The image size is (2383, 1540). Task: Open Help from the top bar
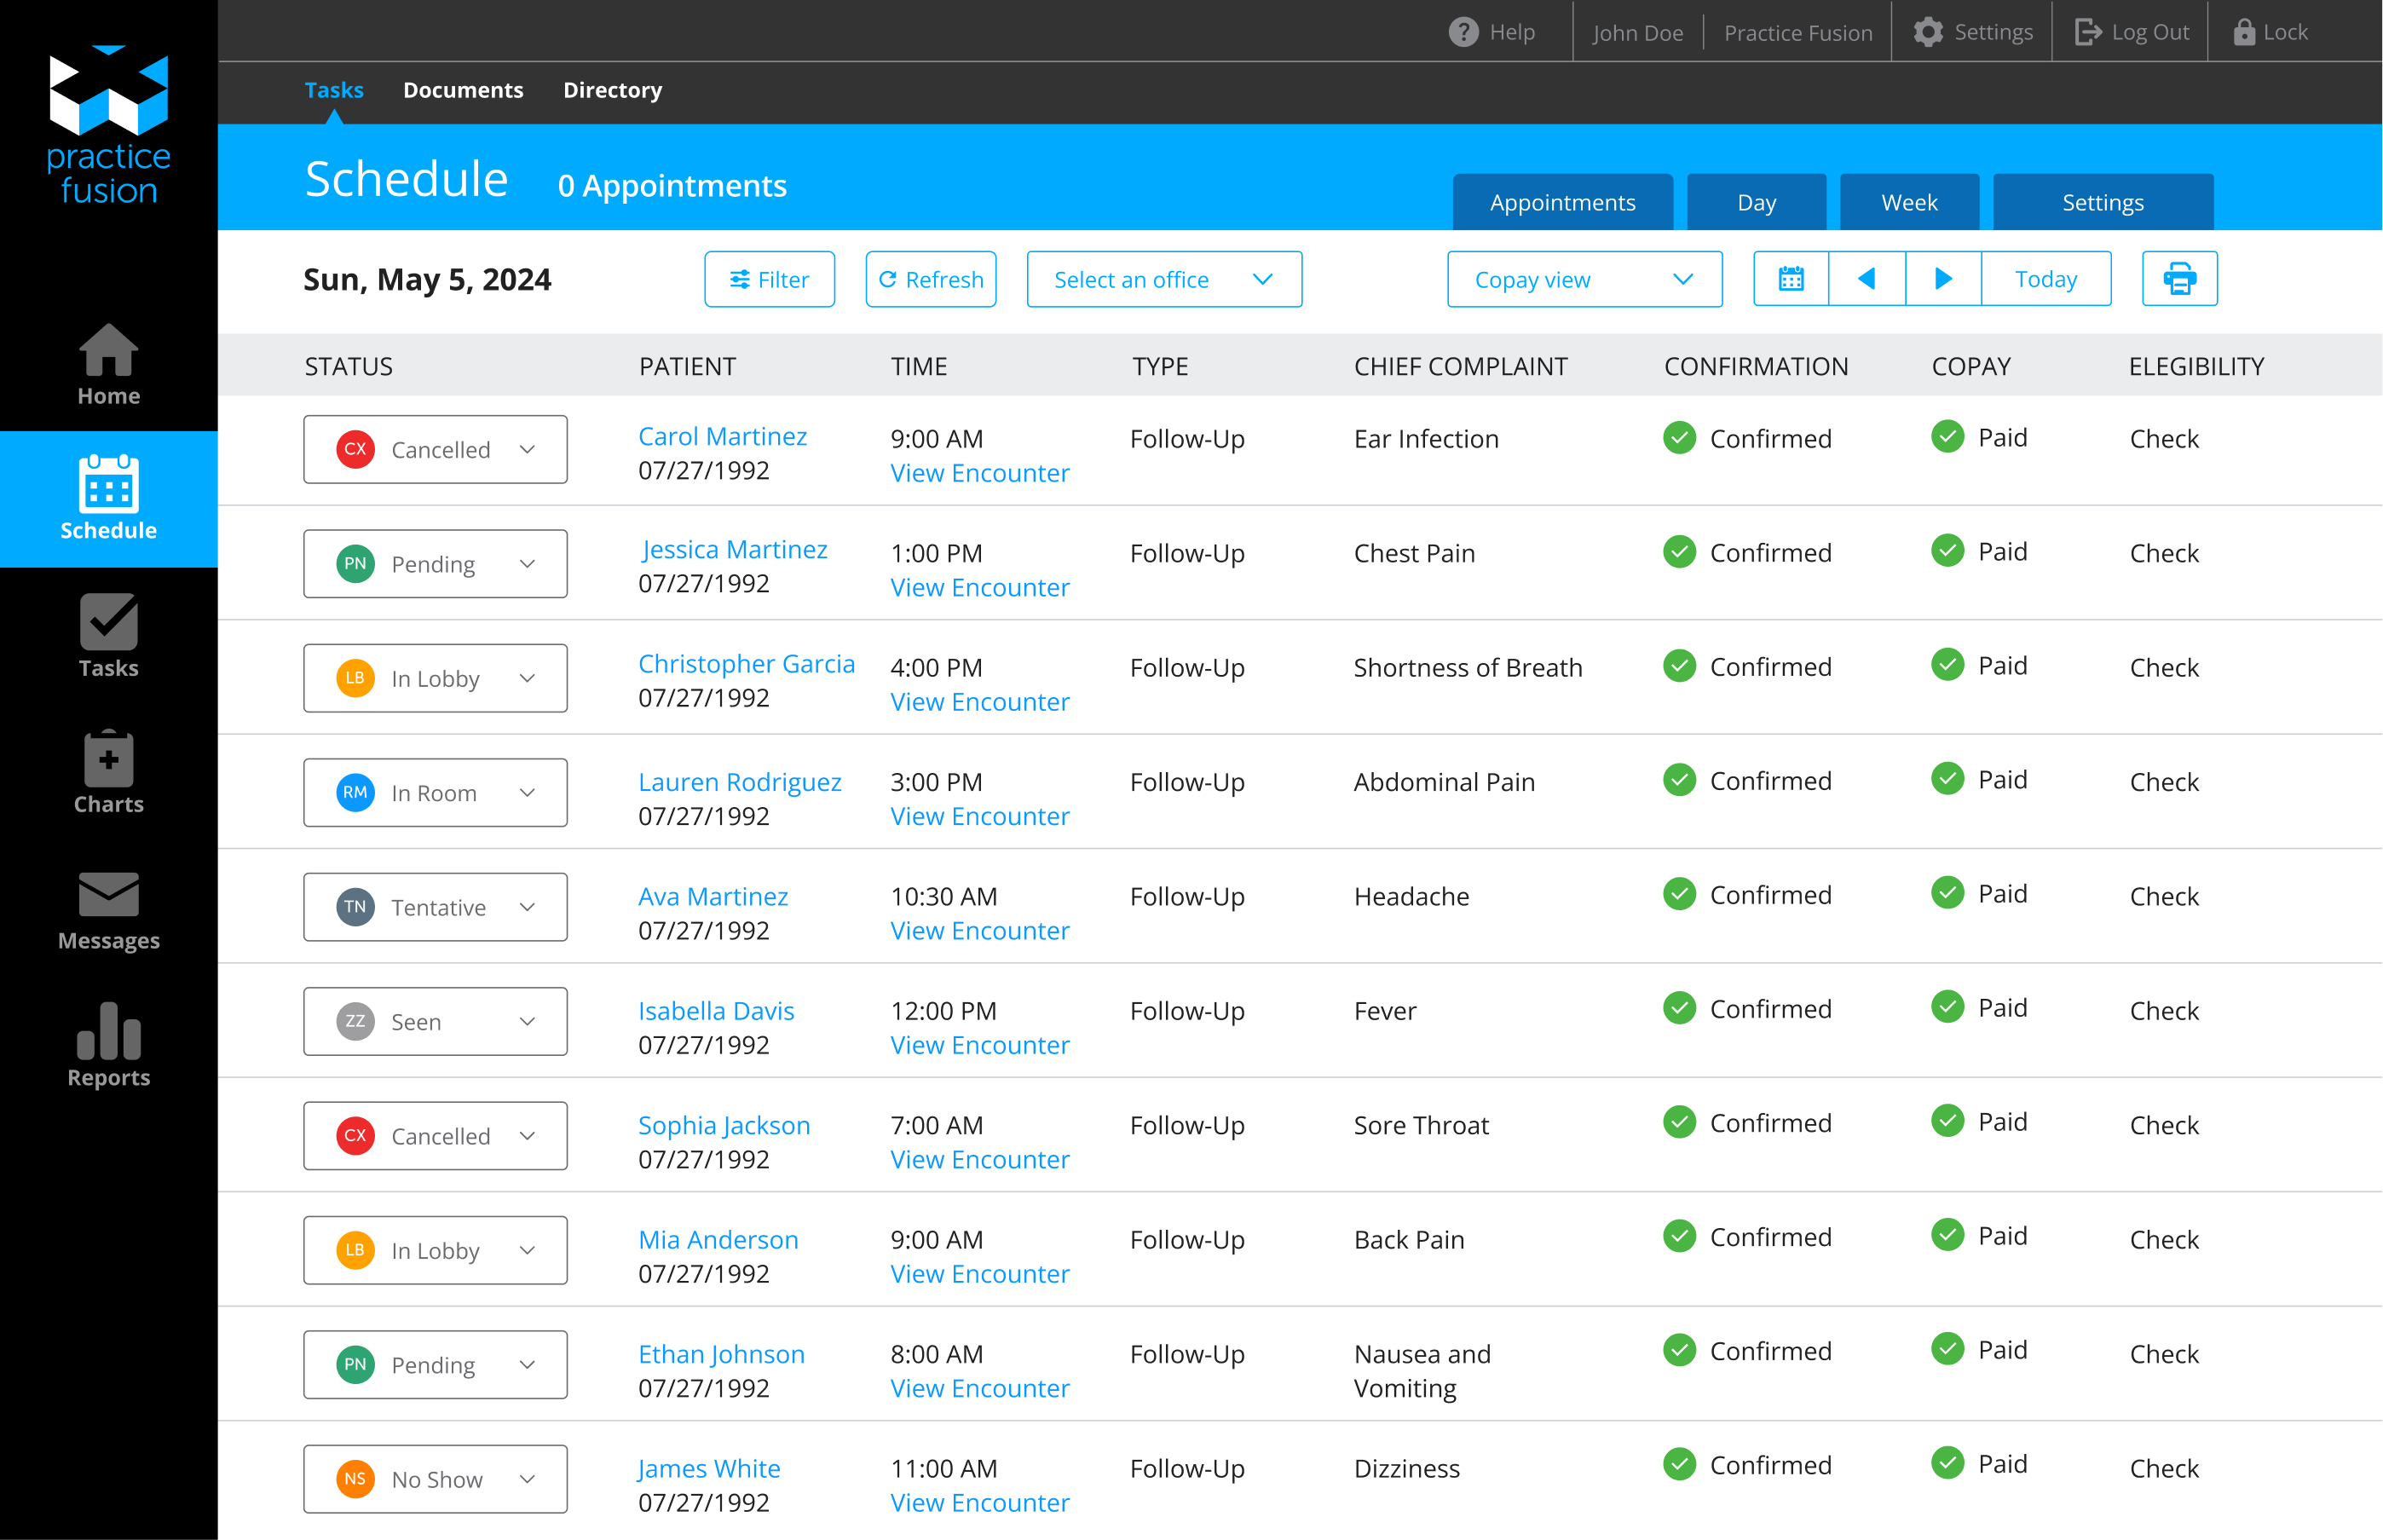[x=1492, y=32]
